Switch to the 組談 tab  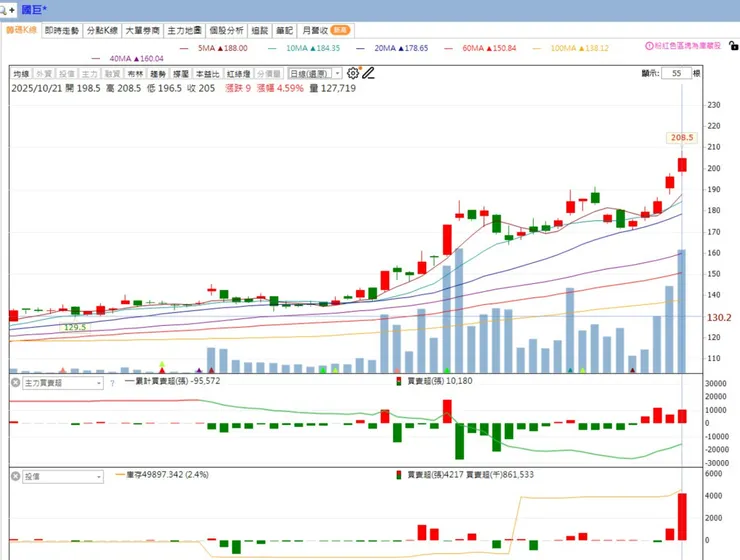260,31
